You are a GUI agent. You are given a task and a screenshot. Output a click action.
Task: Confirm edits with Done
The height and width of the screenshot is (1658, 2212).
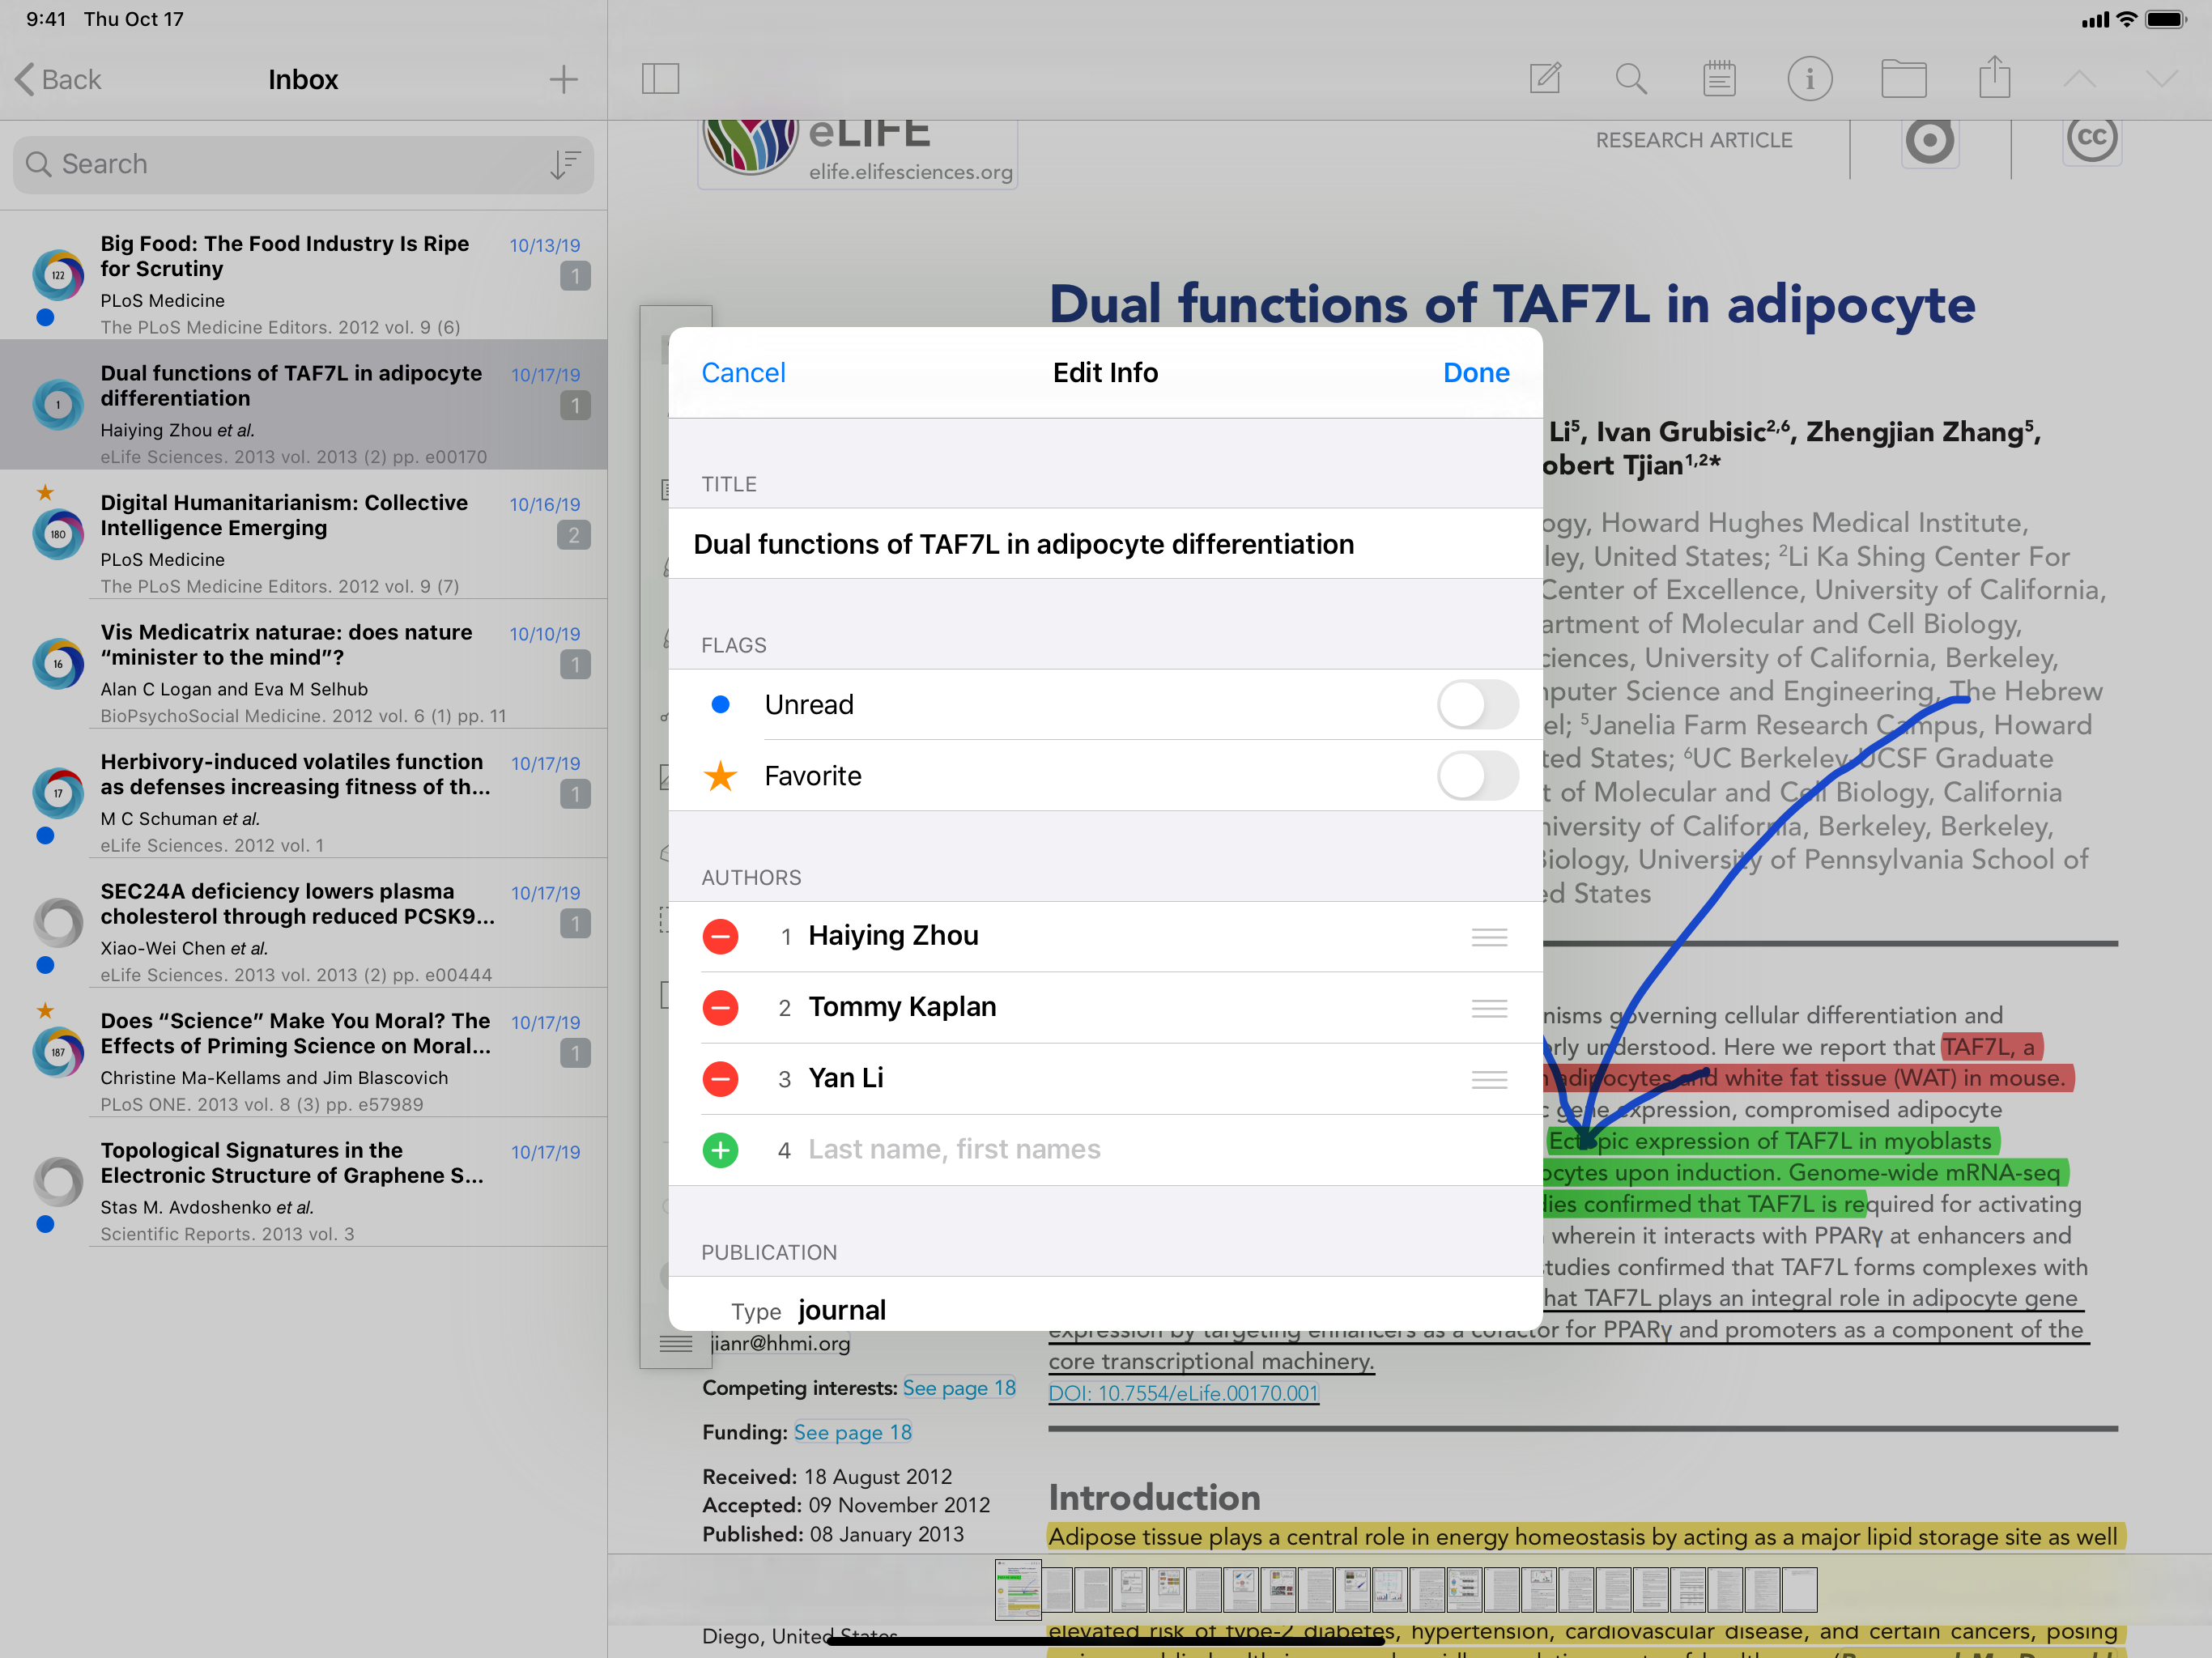[x=1475, y=372]
